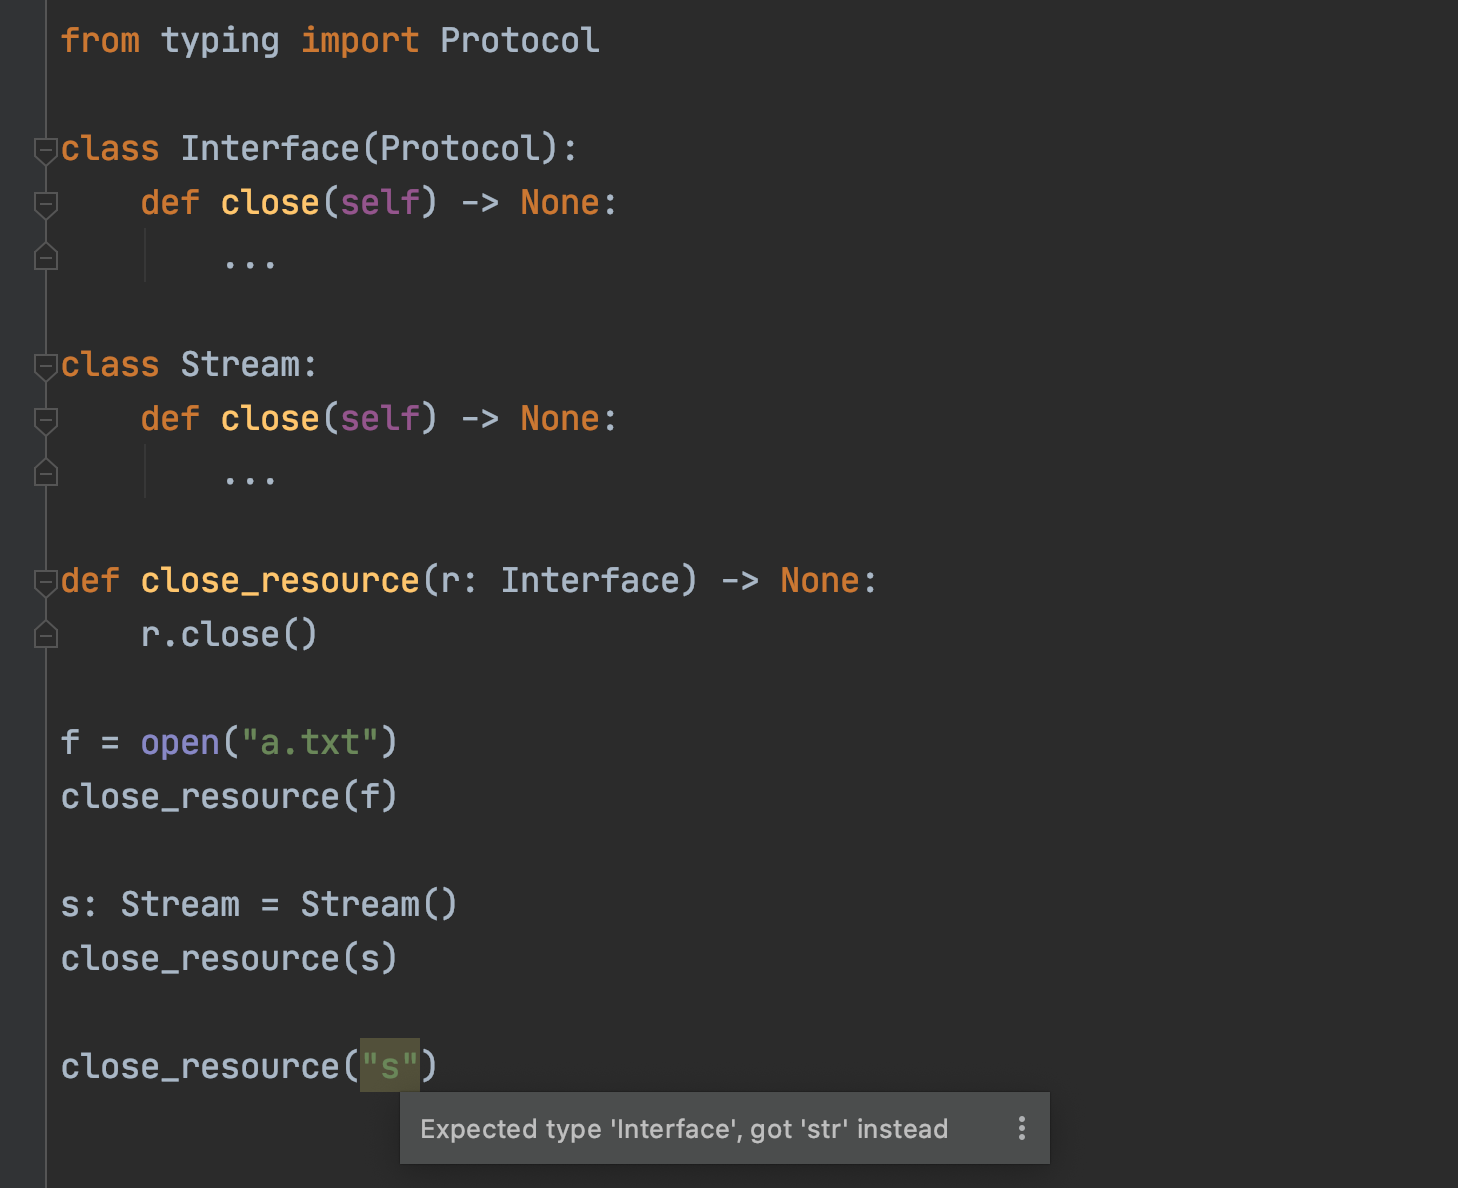This screenshot has height=1188, width=1458.
Task: Click the 'Expected type Interface' warning message
Action: tap(683, 1129)
